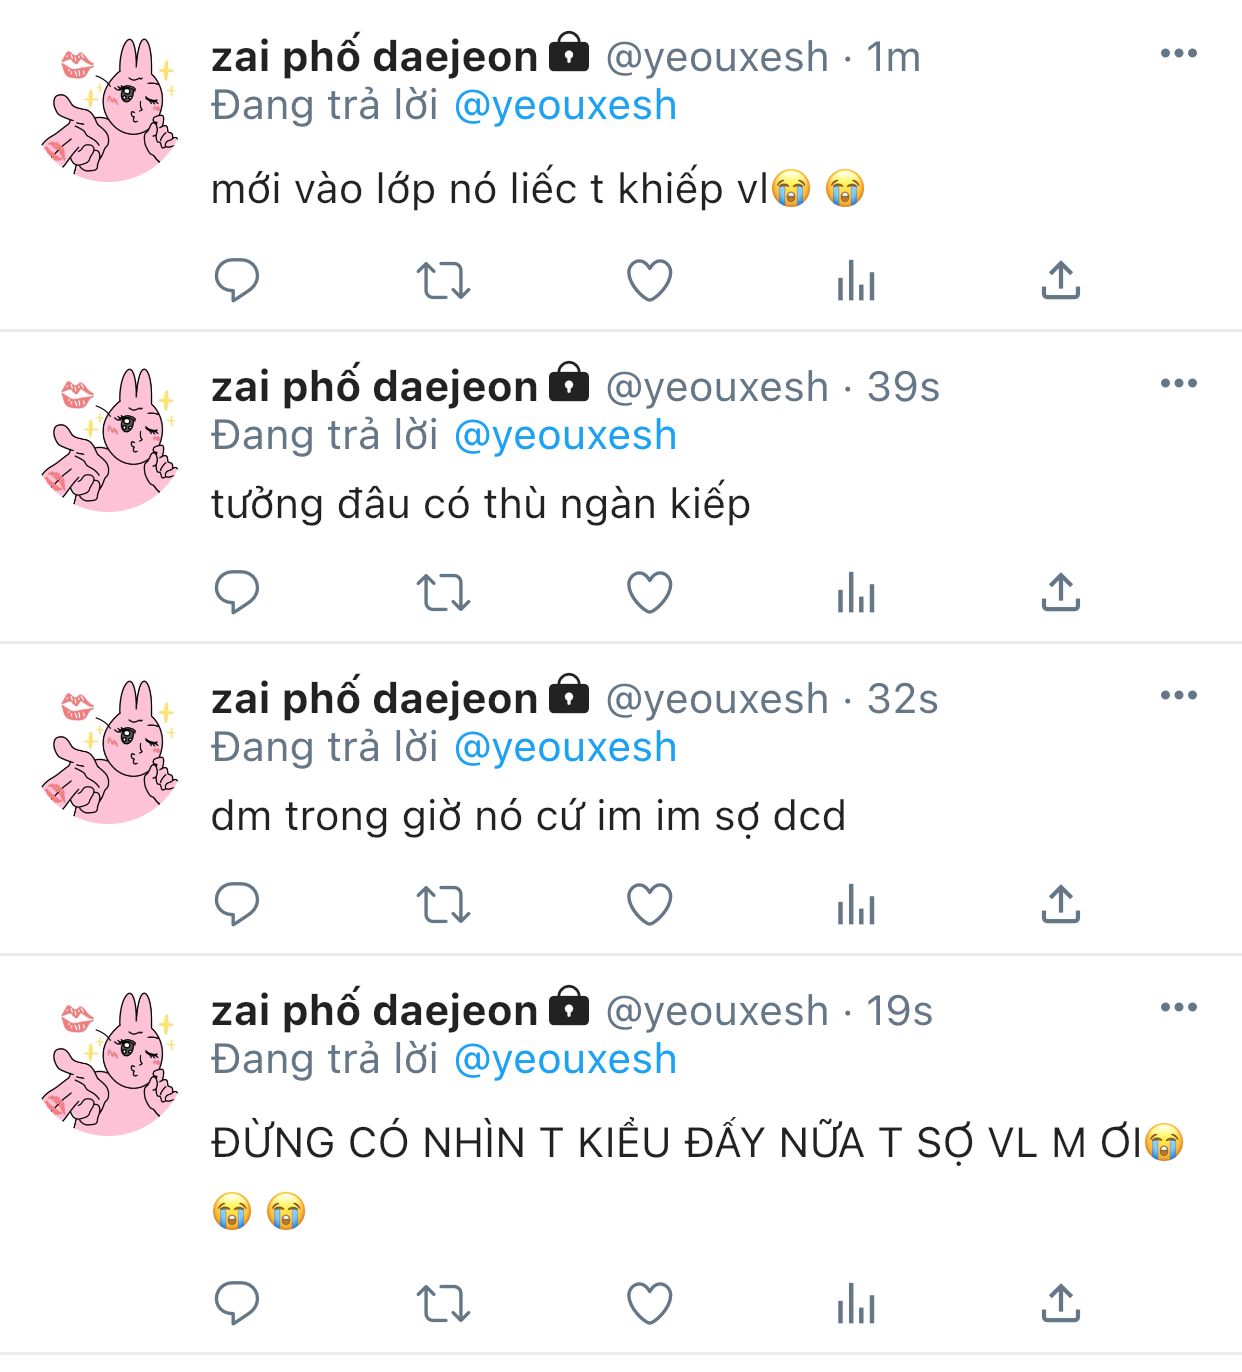The image size is (1242, 1372).
Task: Open the @yeouxesh reply link in the 32s tweet
Action: tap(565, 747)
